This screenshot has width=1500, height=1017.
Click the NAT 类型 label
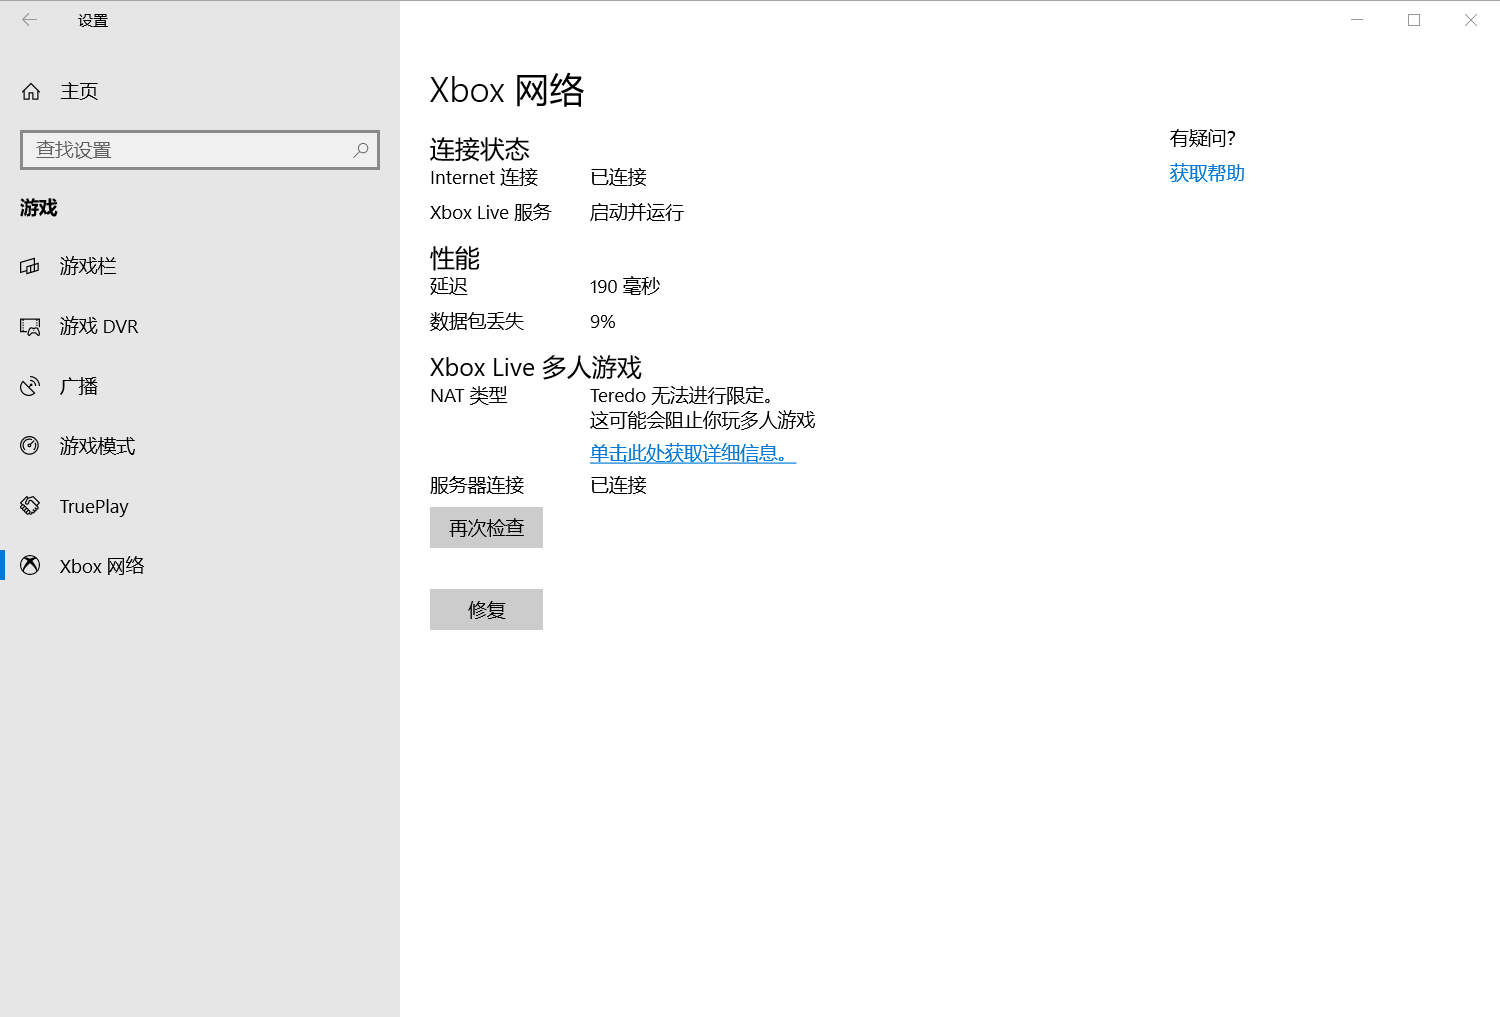coord(469,396)
